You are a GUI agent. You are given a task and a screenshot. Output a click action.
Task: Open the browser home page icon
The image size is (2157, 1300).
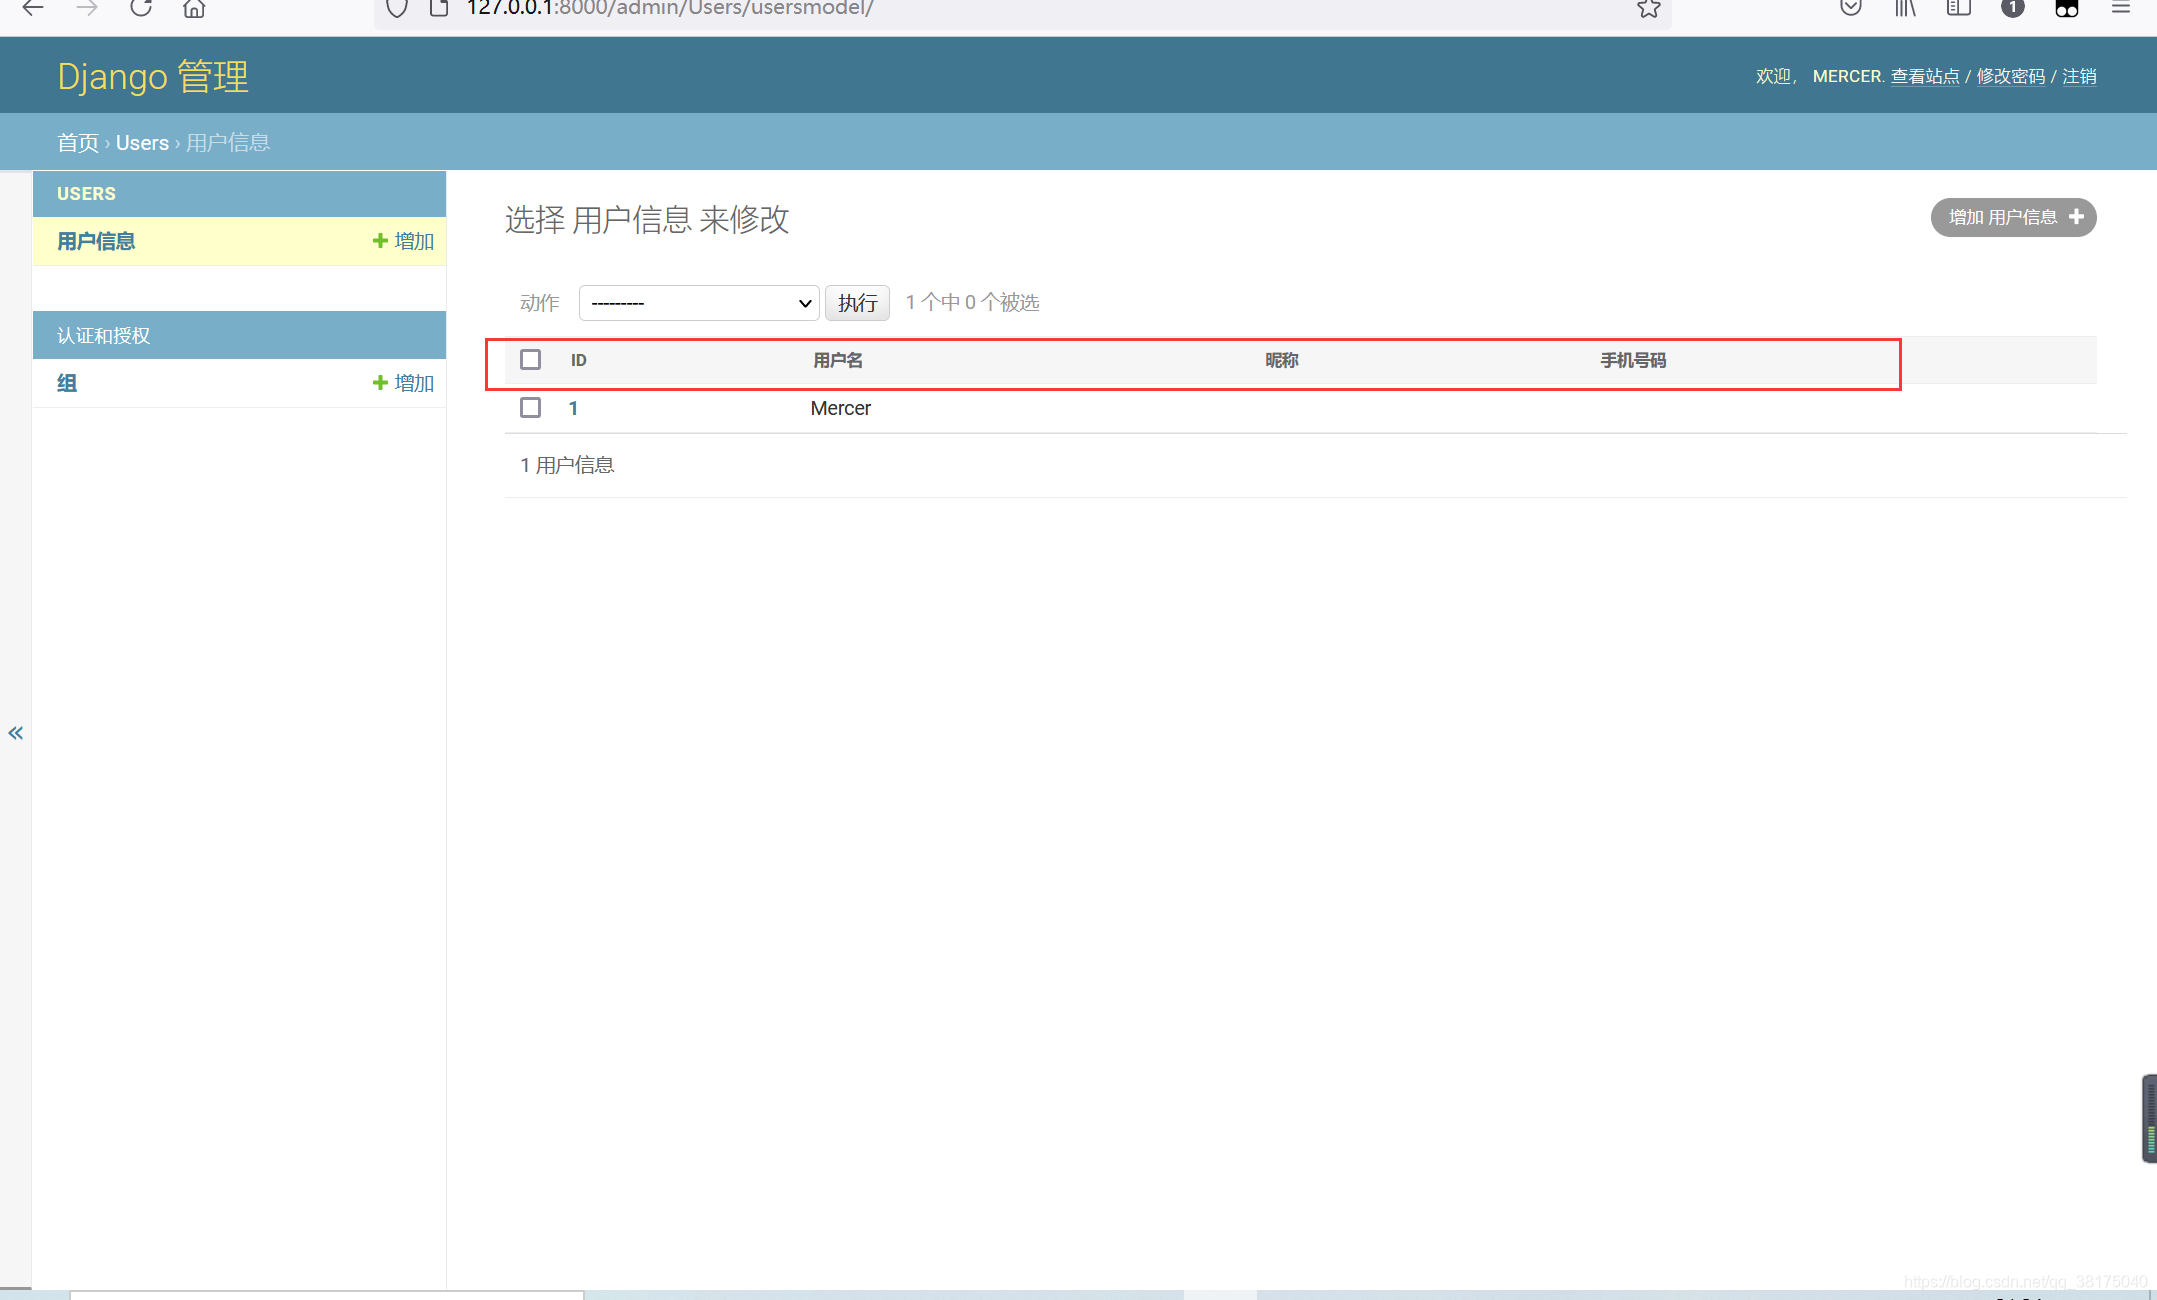click(194, 9)
